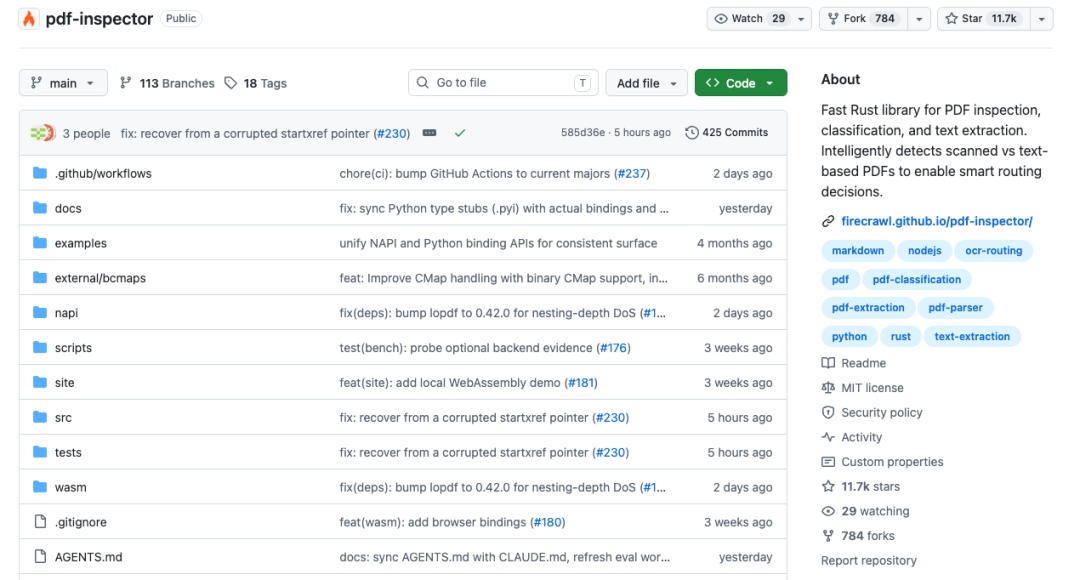Click the green check status icon
Image resolution: width=1080 pixels, height=580 pixels.
460,133
